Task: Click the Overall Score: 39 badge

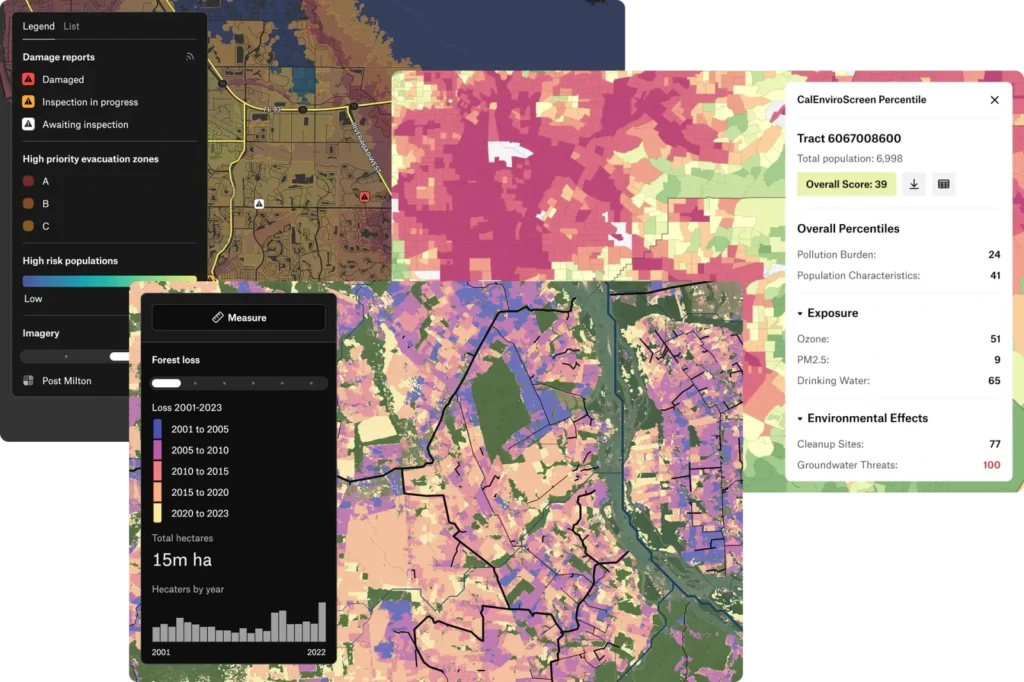Action: [x=846, y=184]
